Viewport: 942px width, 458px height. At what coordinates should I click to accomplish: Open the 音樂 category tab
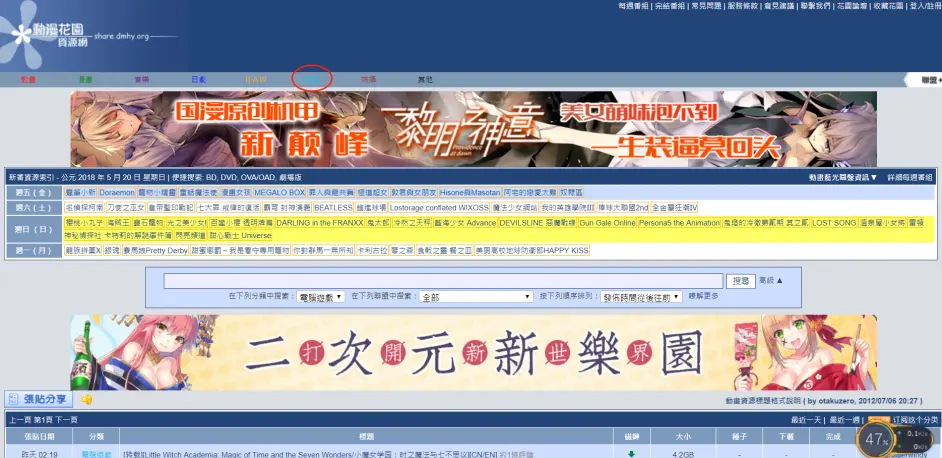point(142,79)
